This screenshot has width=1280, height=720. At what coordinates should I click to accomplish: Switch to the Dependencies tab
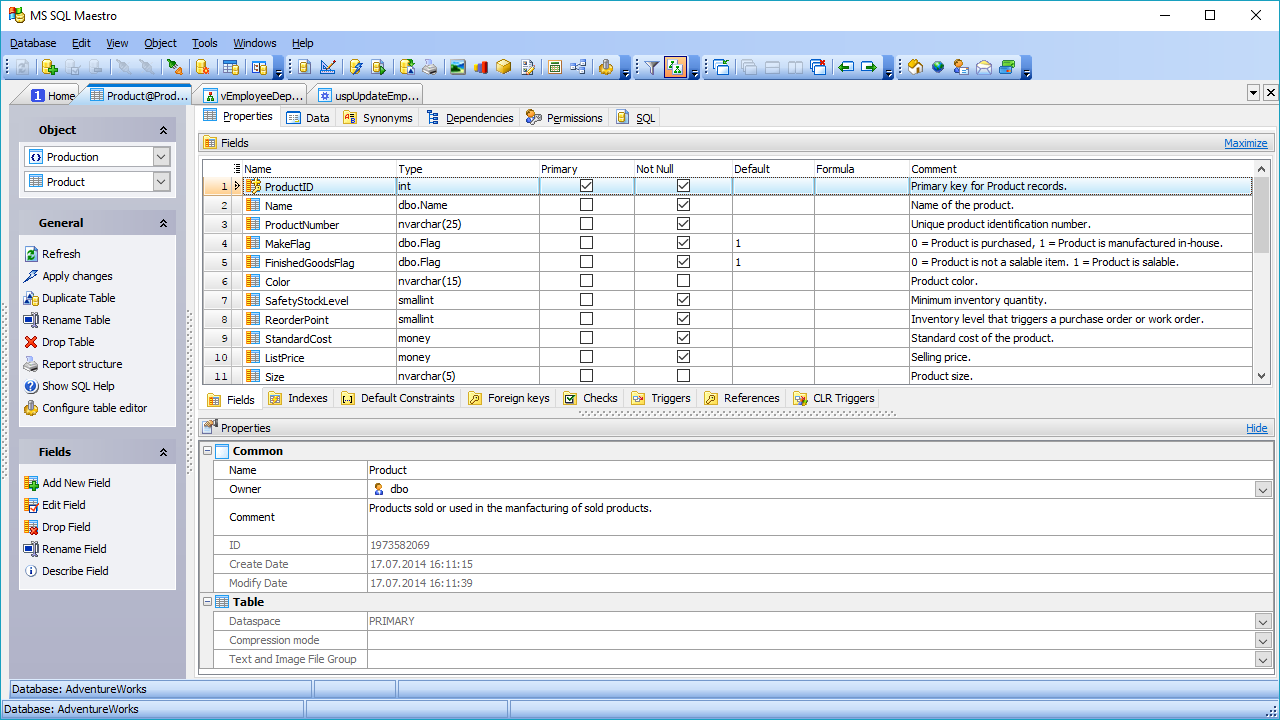[470, 118]
